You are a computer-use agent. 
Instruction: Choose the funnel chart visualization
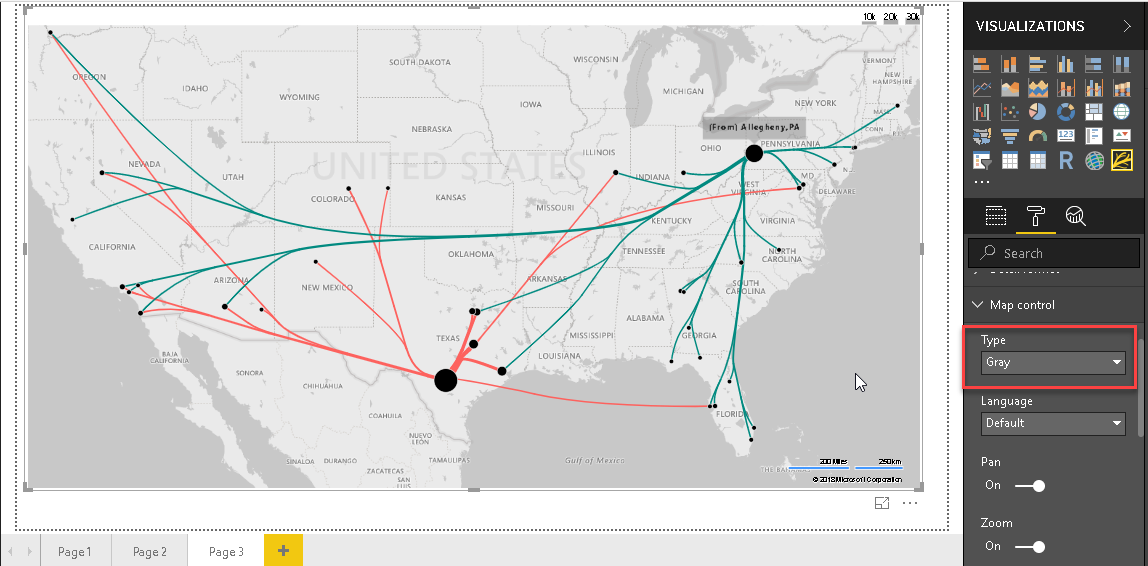coord(1009,136)
